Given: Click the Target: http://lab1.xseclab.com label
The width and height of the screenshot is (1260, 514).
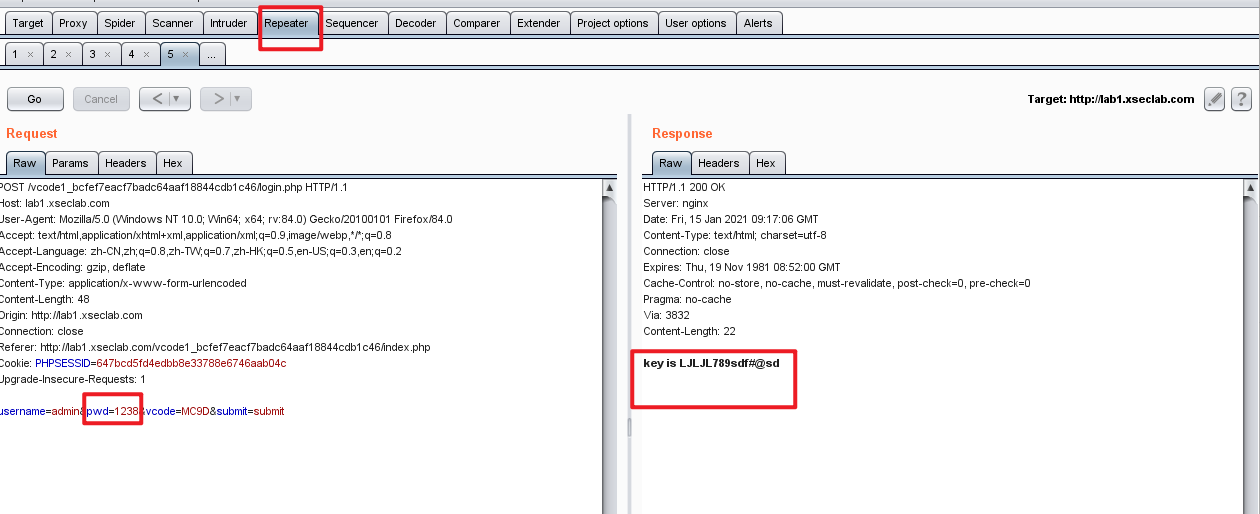Looking at the screenshot, I should pyautogui.click(x=1111, y=99).
